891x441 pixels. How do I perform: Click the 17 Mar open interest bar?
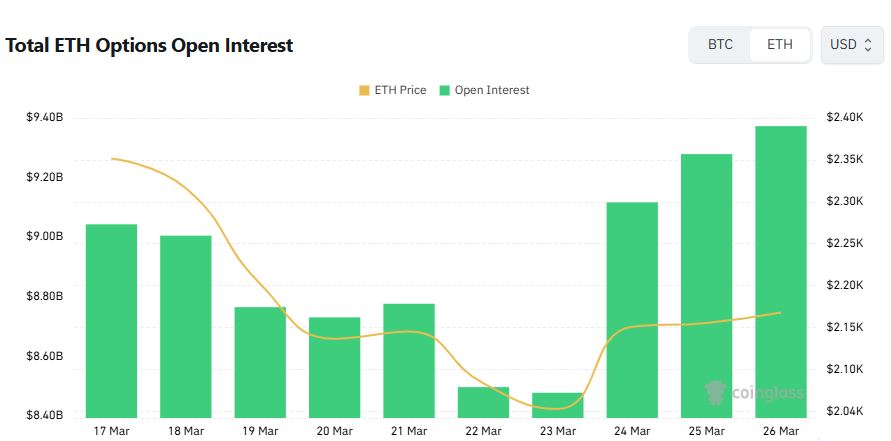[x=111, y=320]
